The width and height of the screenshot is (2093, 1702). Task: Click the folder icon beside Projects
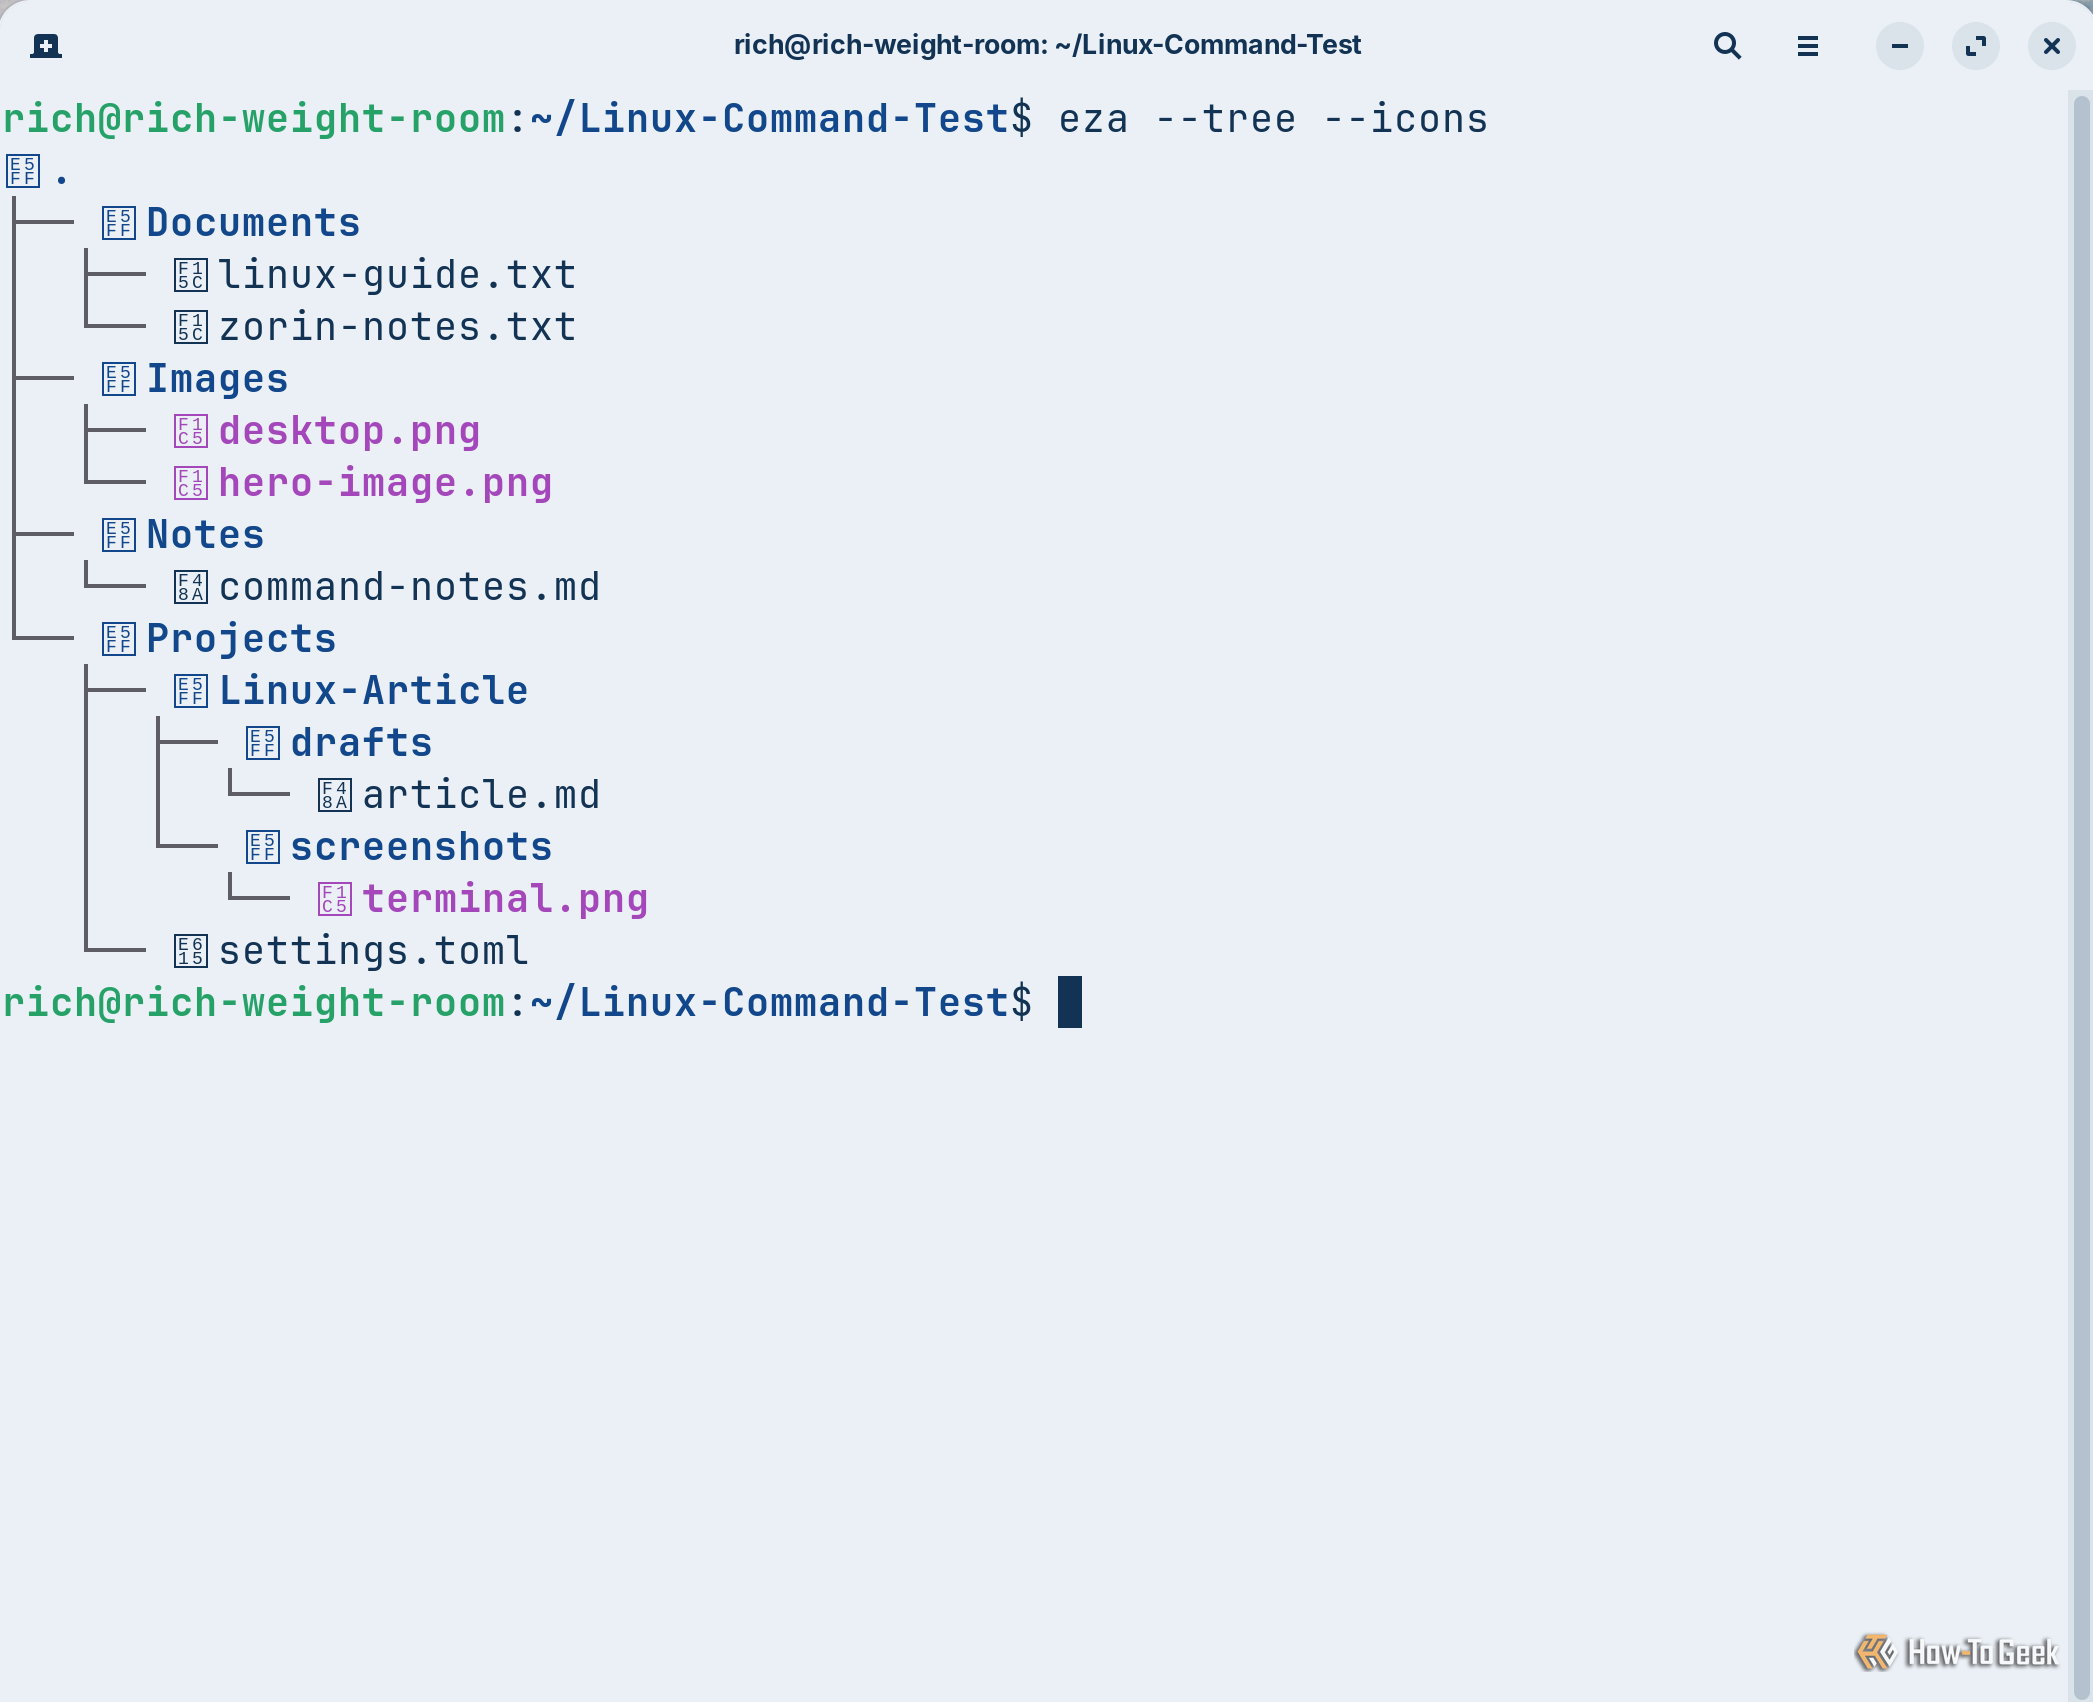click(x=119, y=639)
